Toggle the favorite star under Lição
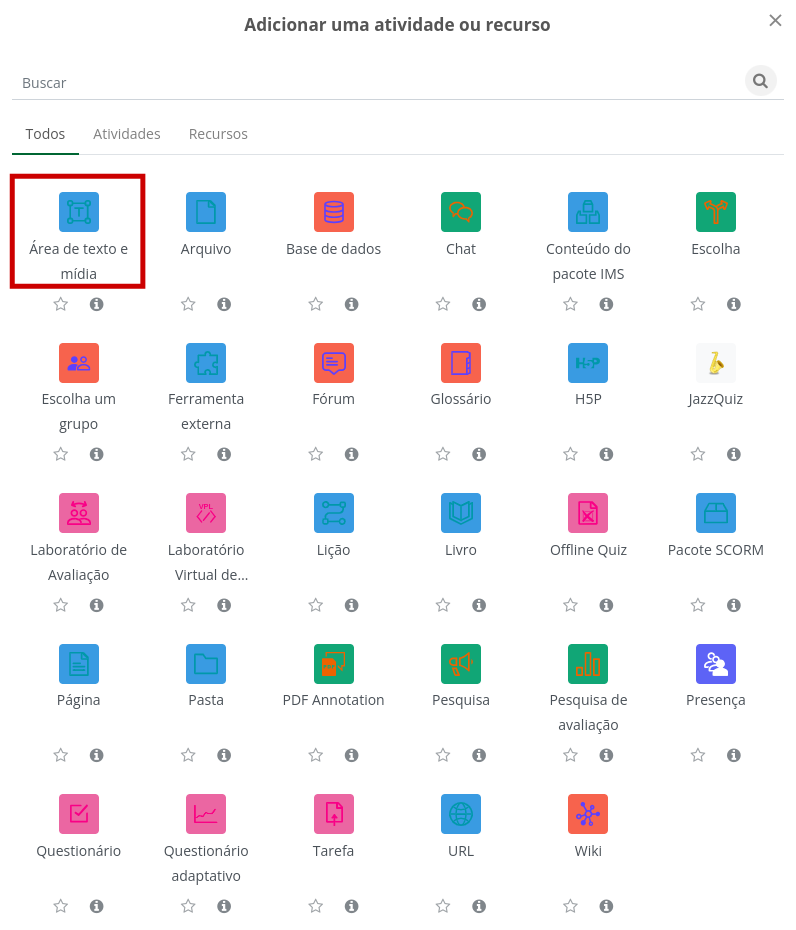 pos(316,605)
